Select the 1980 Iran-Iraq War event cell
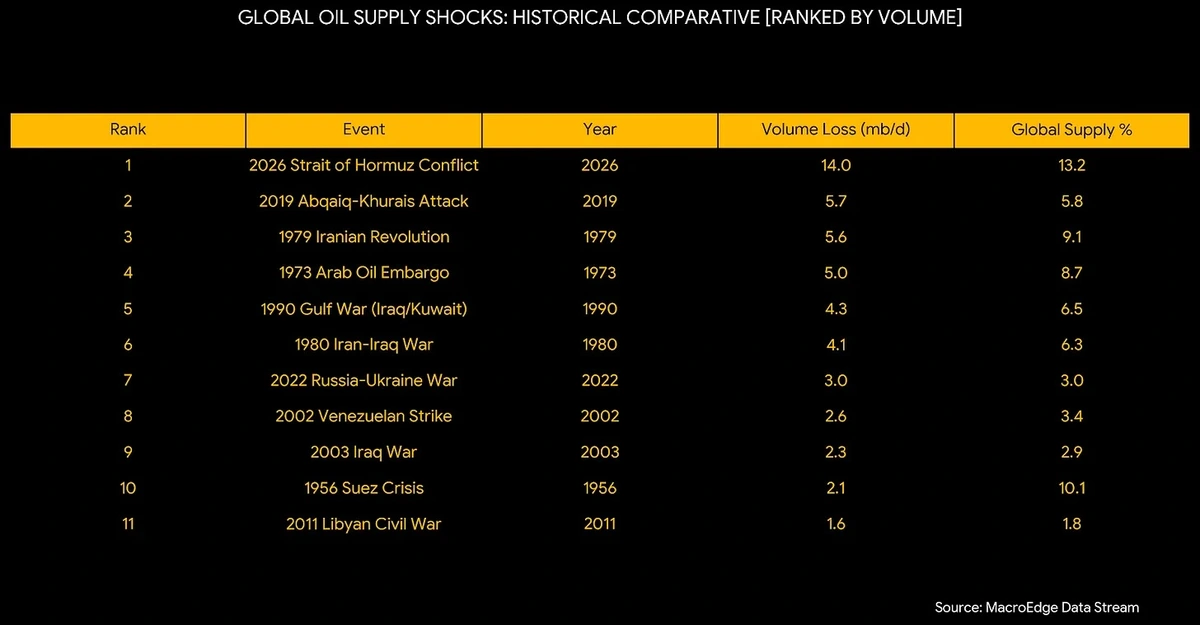Image resolution: width=1200 pixels, height=625 pixels. pos(363,345)
